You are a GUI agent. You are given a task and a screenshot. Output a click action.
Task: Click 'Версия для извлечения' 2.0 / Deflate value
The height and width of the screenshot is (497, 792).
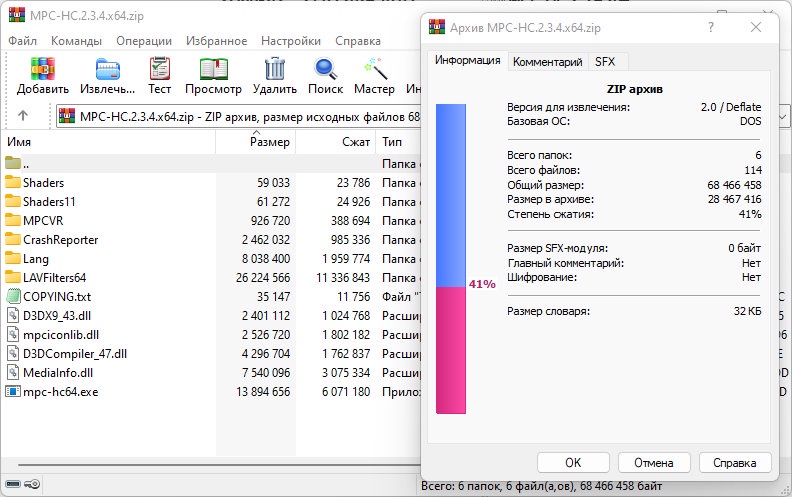[x=731, y=107]
